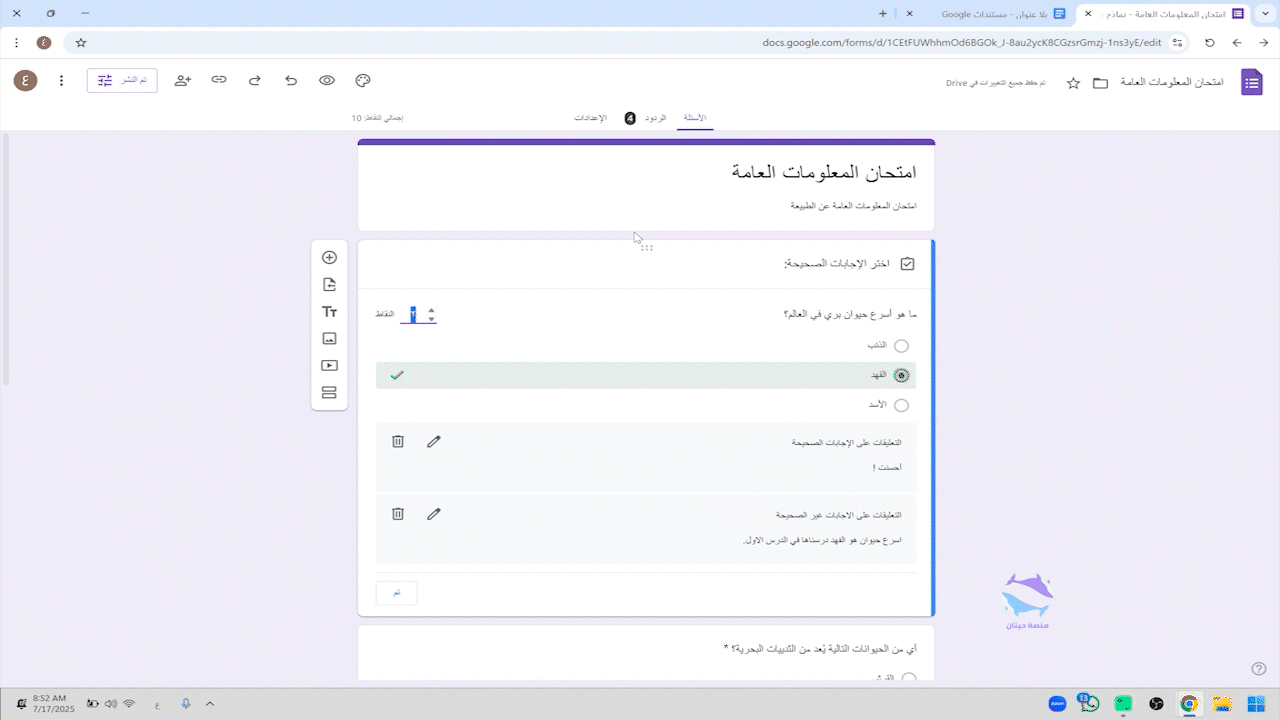Viewport: 1280px width, 720px height.
Task: Switch to the الإعدادات tab
Action: point(590,118)
